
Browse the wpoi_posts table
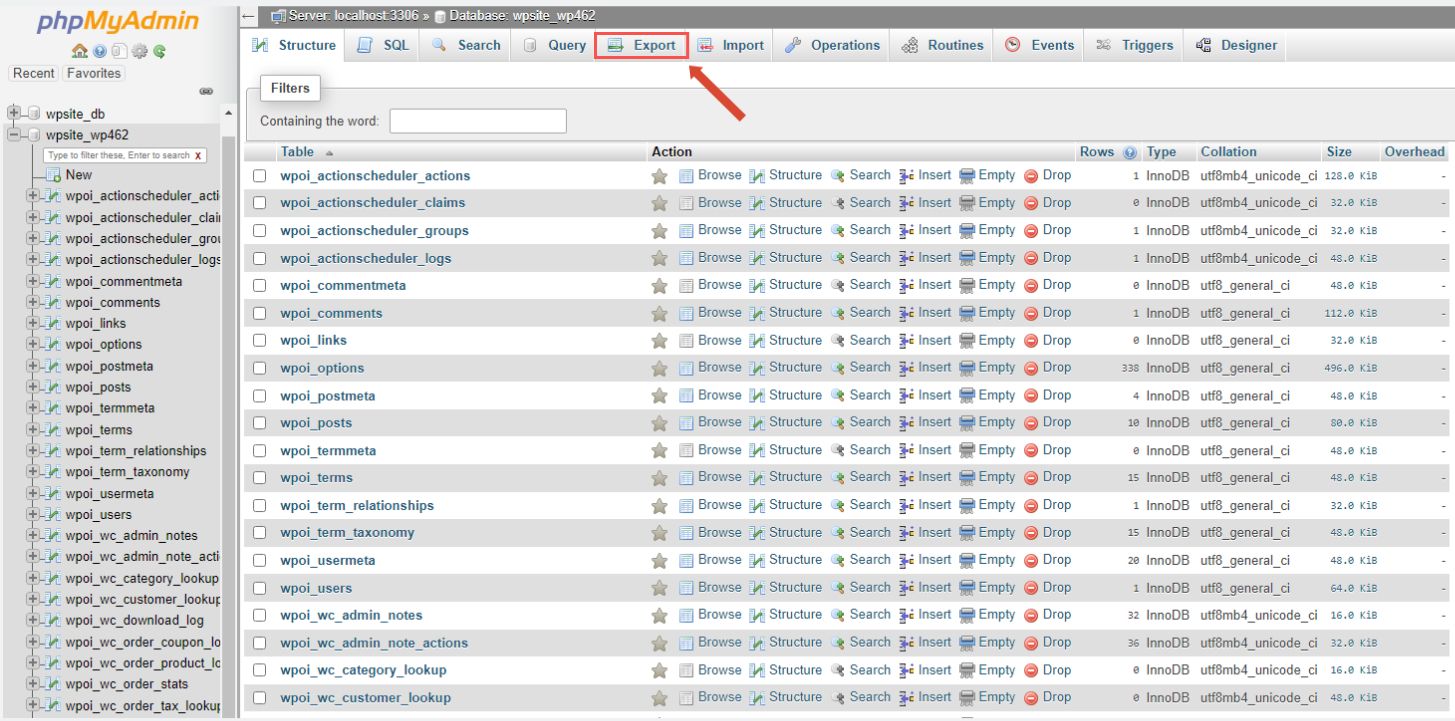point(719,422)
